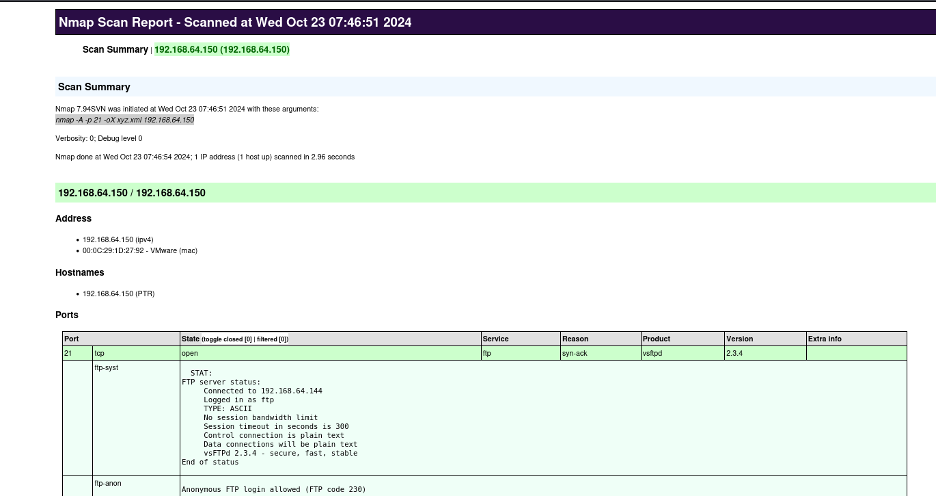Jump to host 192.168.64.150 green link

pos(221,49)
